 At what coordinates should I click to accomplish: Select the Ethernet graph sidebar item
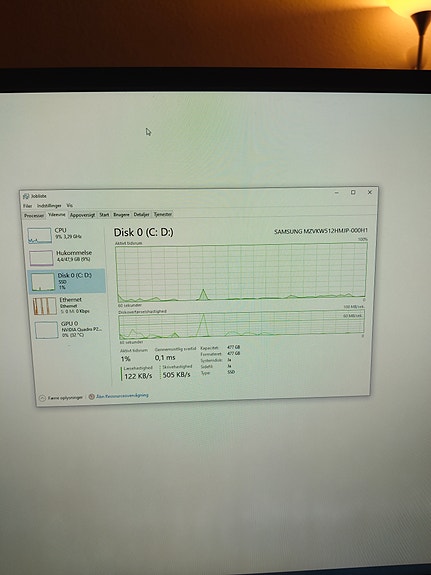click(x=67, y=305)
